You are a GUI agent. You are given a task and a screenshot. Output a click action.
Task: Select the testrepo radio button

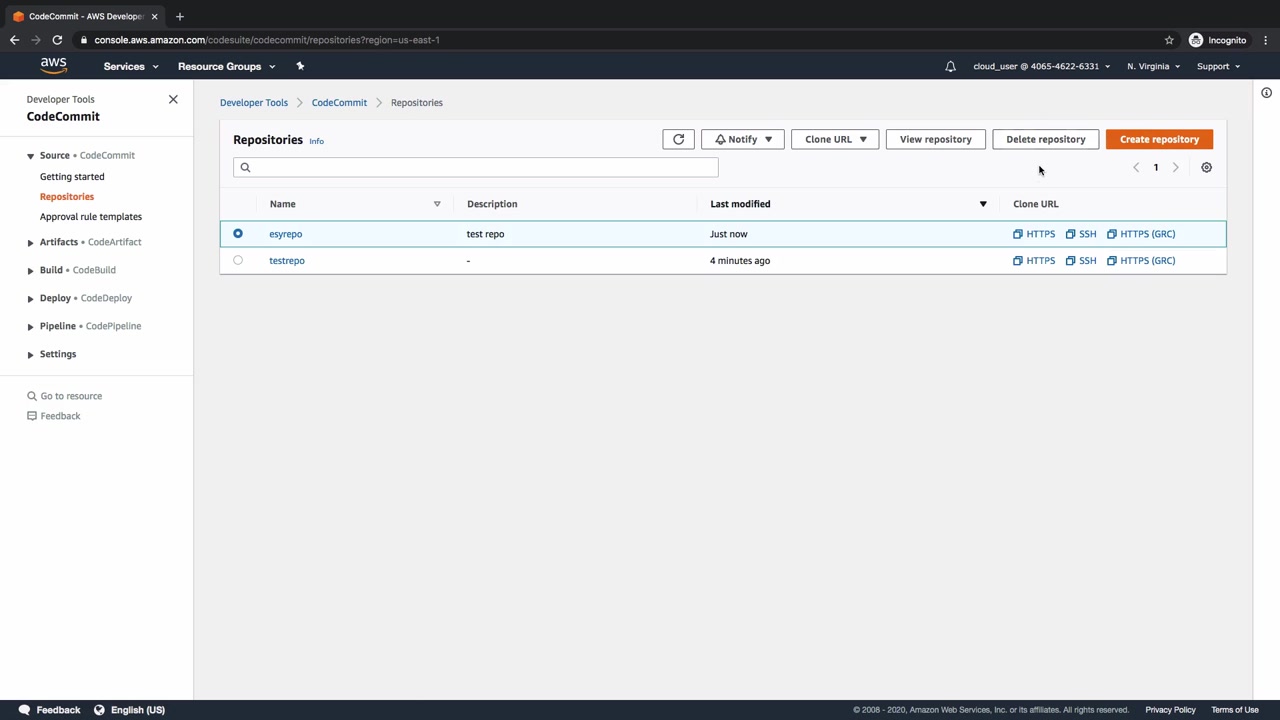238,260
